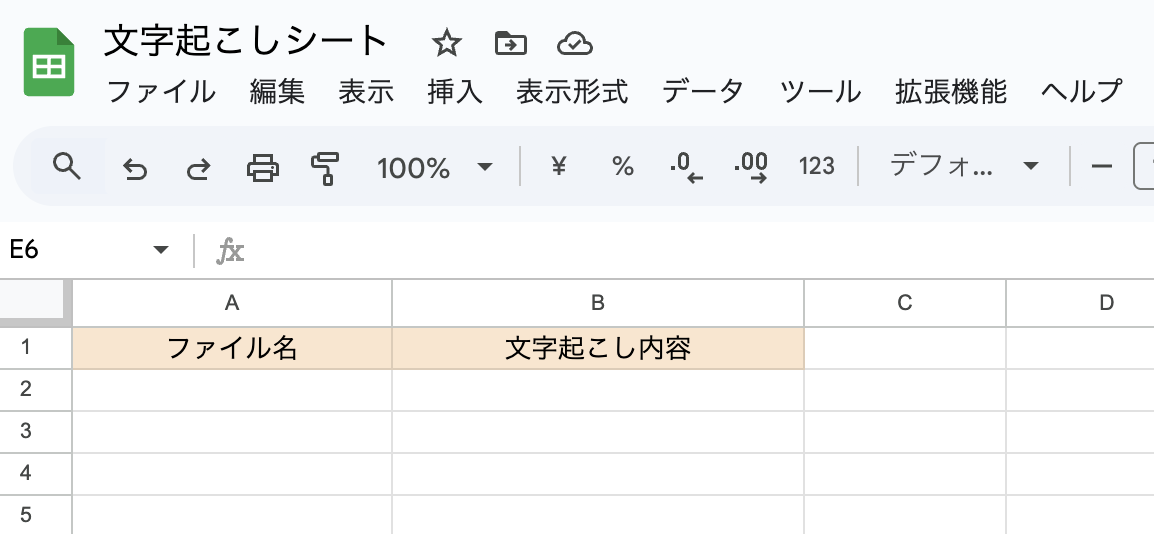Open the name box dropdown arrow

161,250
